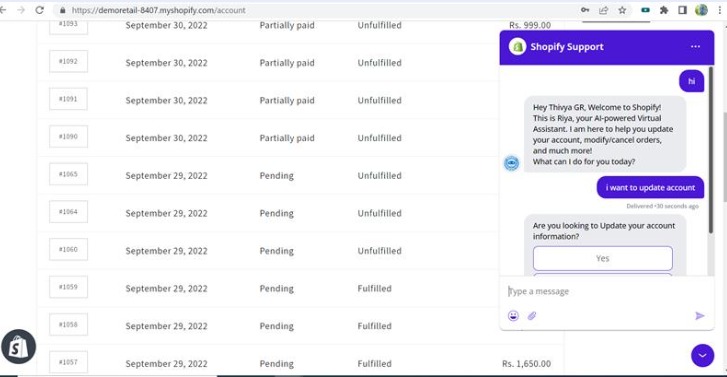The height and width of the screenshot is (377, 727).
Task: Click the address bar URL
Action: pos(159,10)
